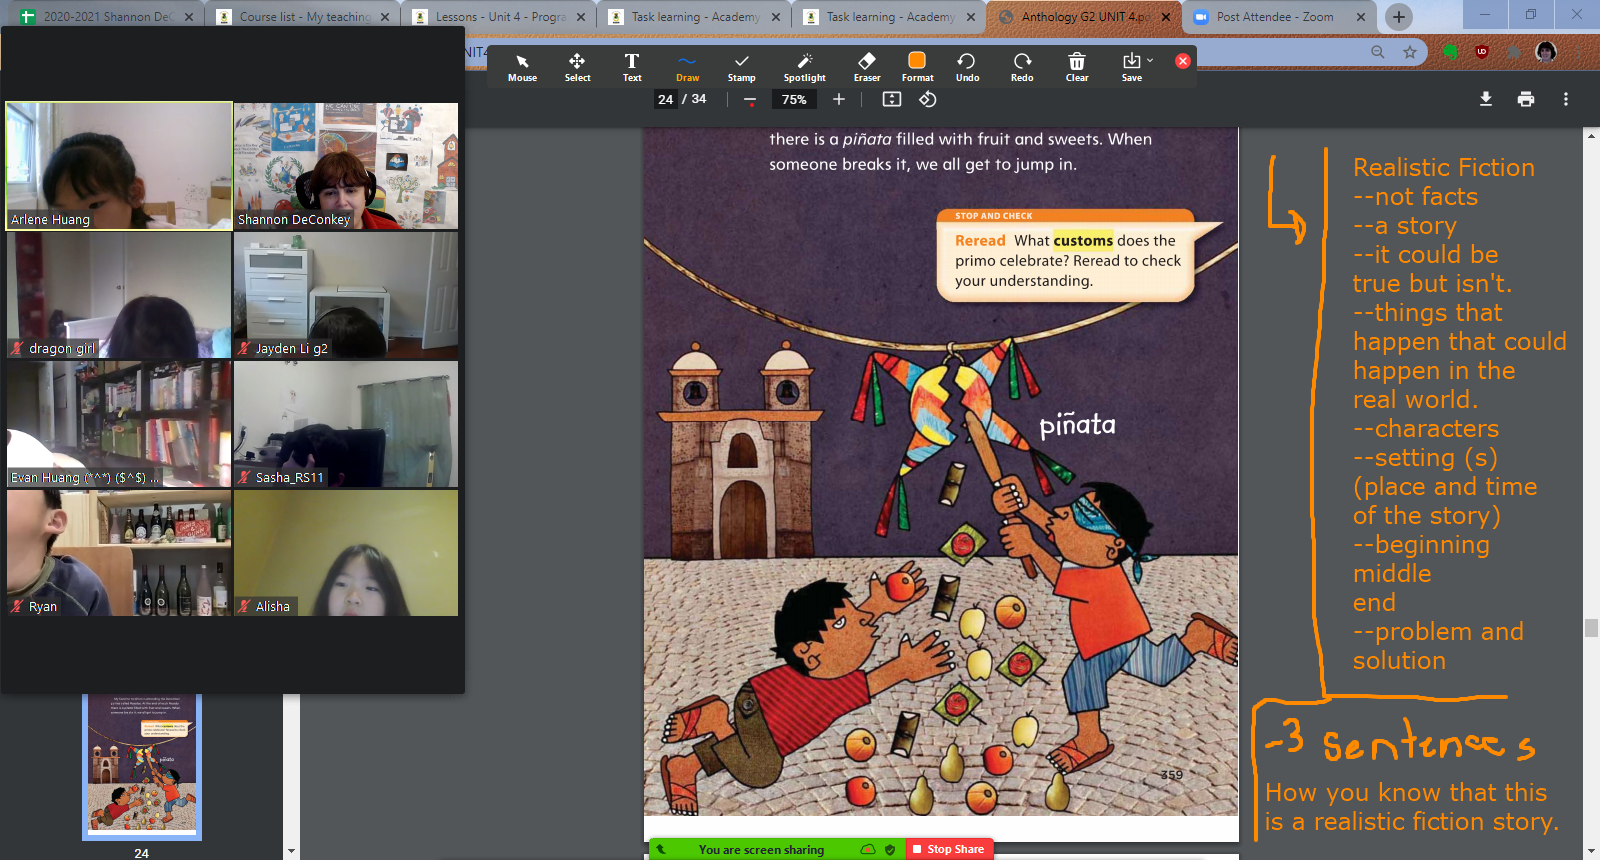Viewport: 1600px width, 860px height.
Task: Clear all annotations with trash icon
Action: coord(1077,67)
